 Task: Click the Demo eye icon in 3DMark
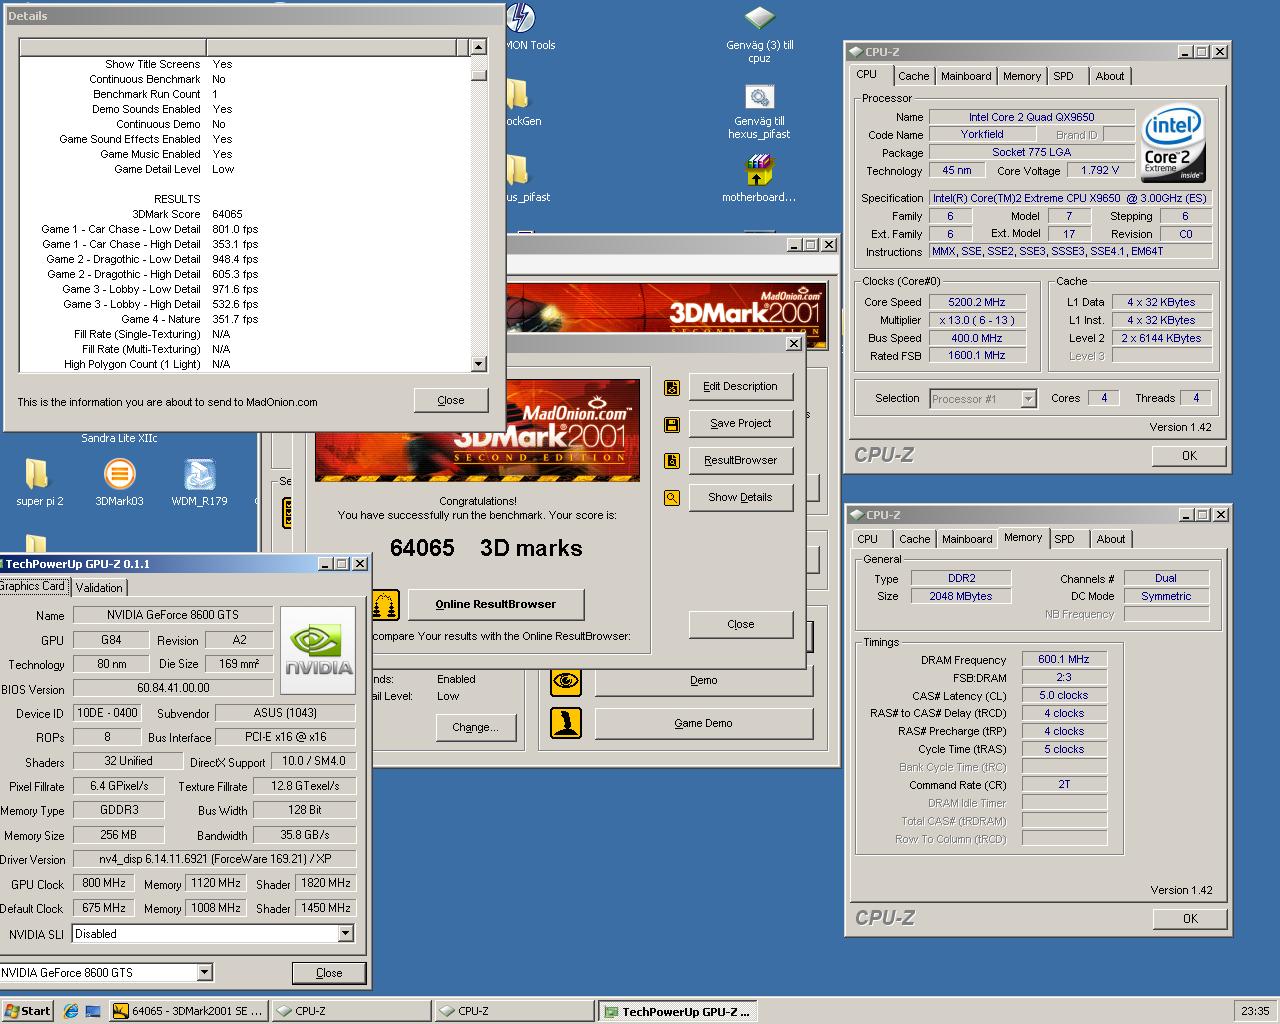(566, 681)
